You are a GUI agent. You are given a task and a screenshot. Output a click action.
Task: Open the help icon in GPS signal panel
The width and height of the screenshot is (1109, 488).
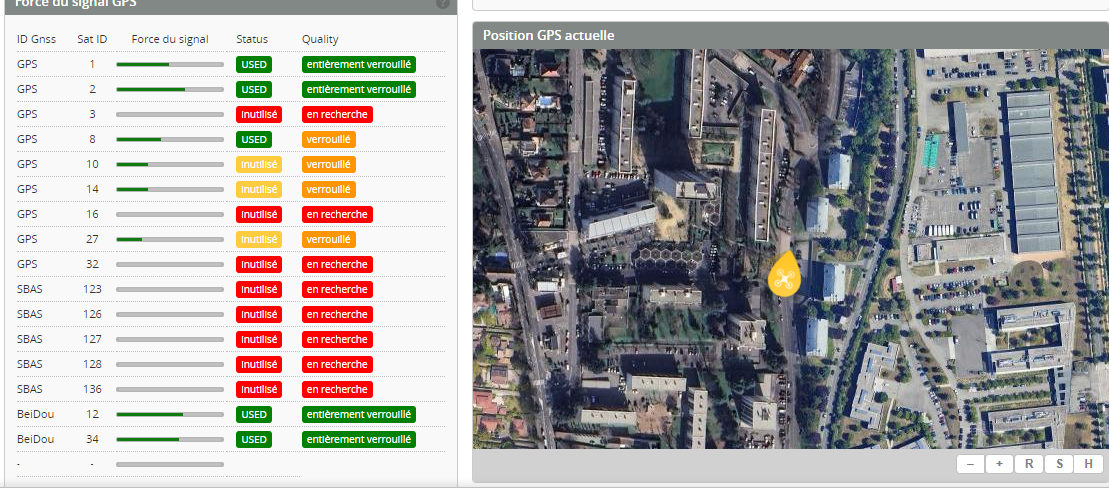pos(442,3)
